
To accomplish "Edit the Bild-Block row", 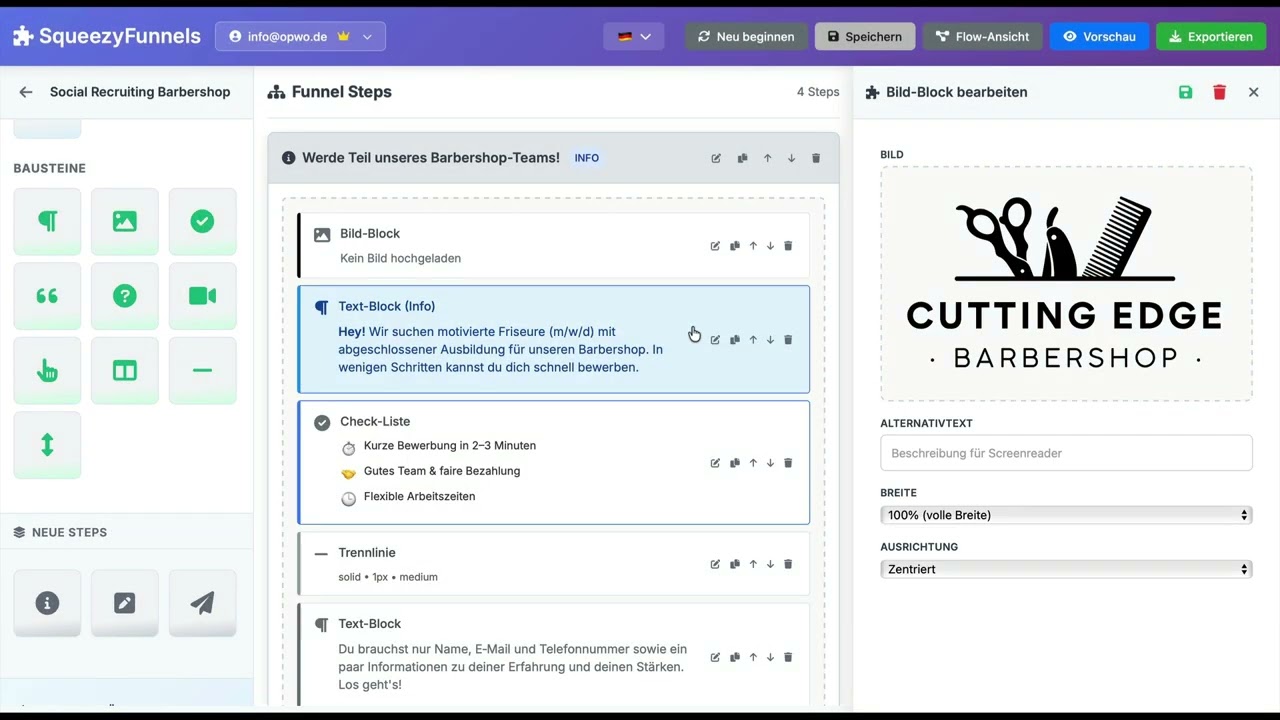I will tap(715, 246).
